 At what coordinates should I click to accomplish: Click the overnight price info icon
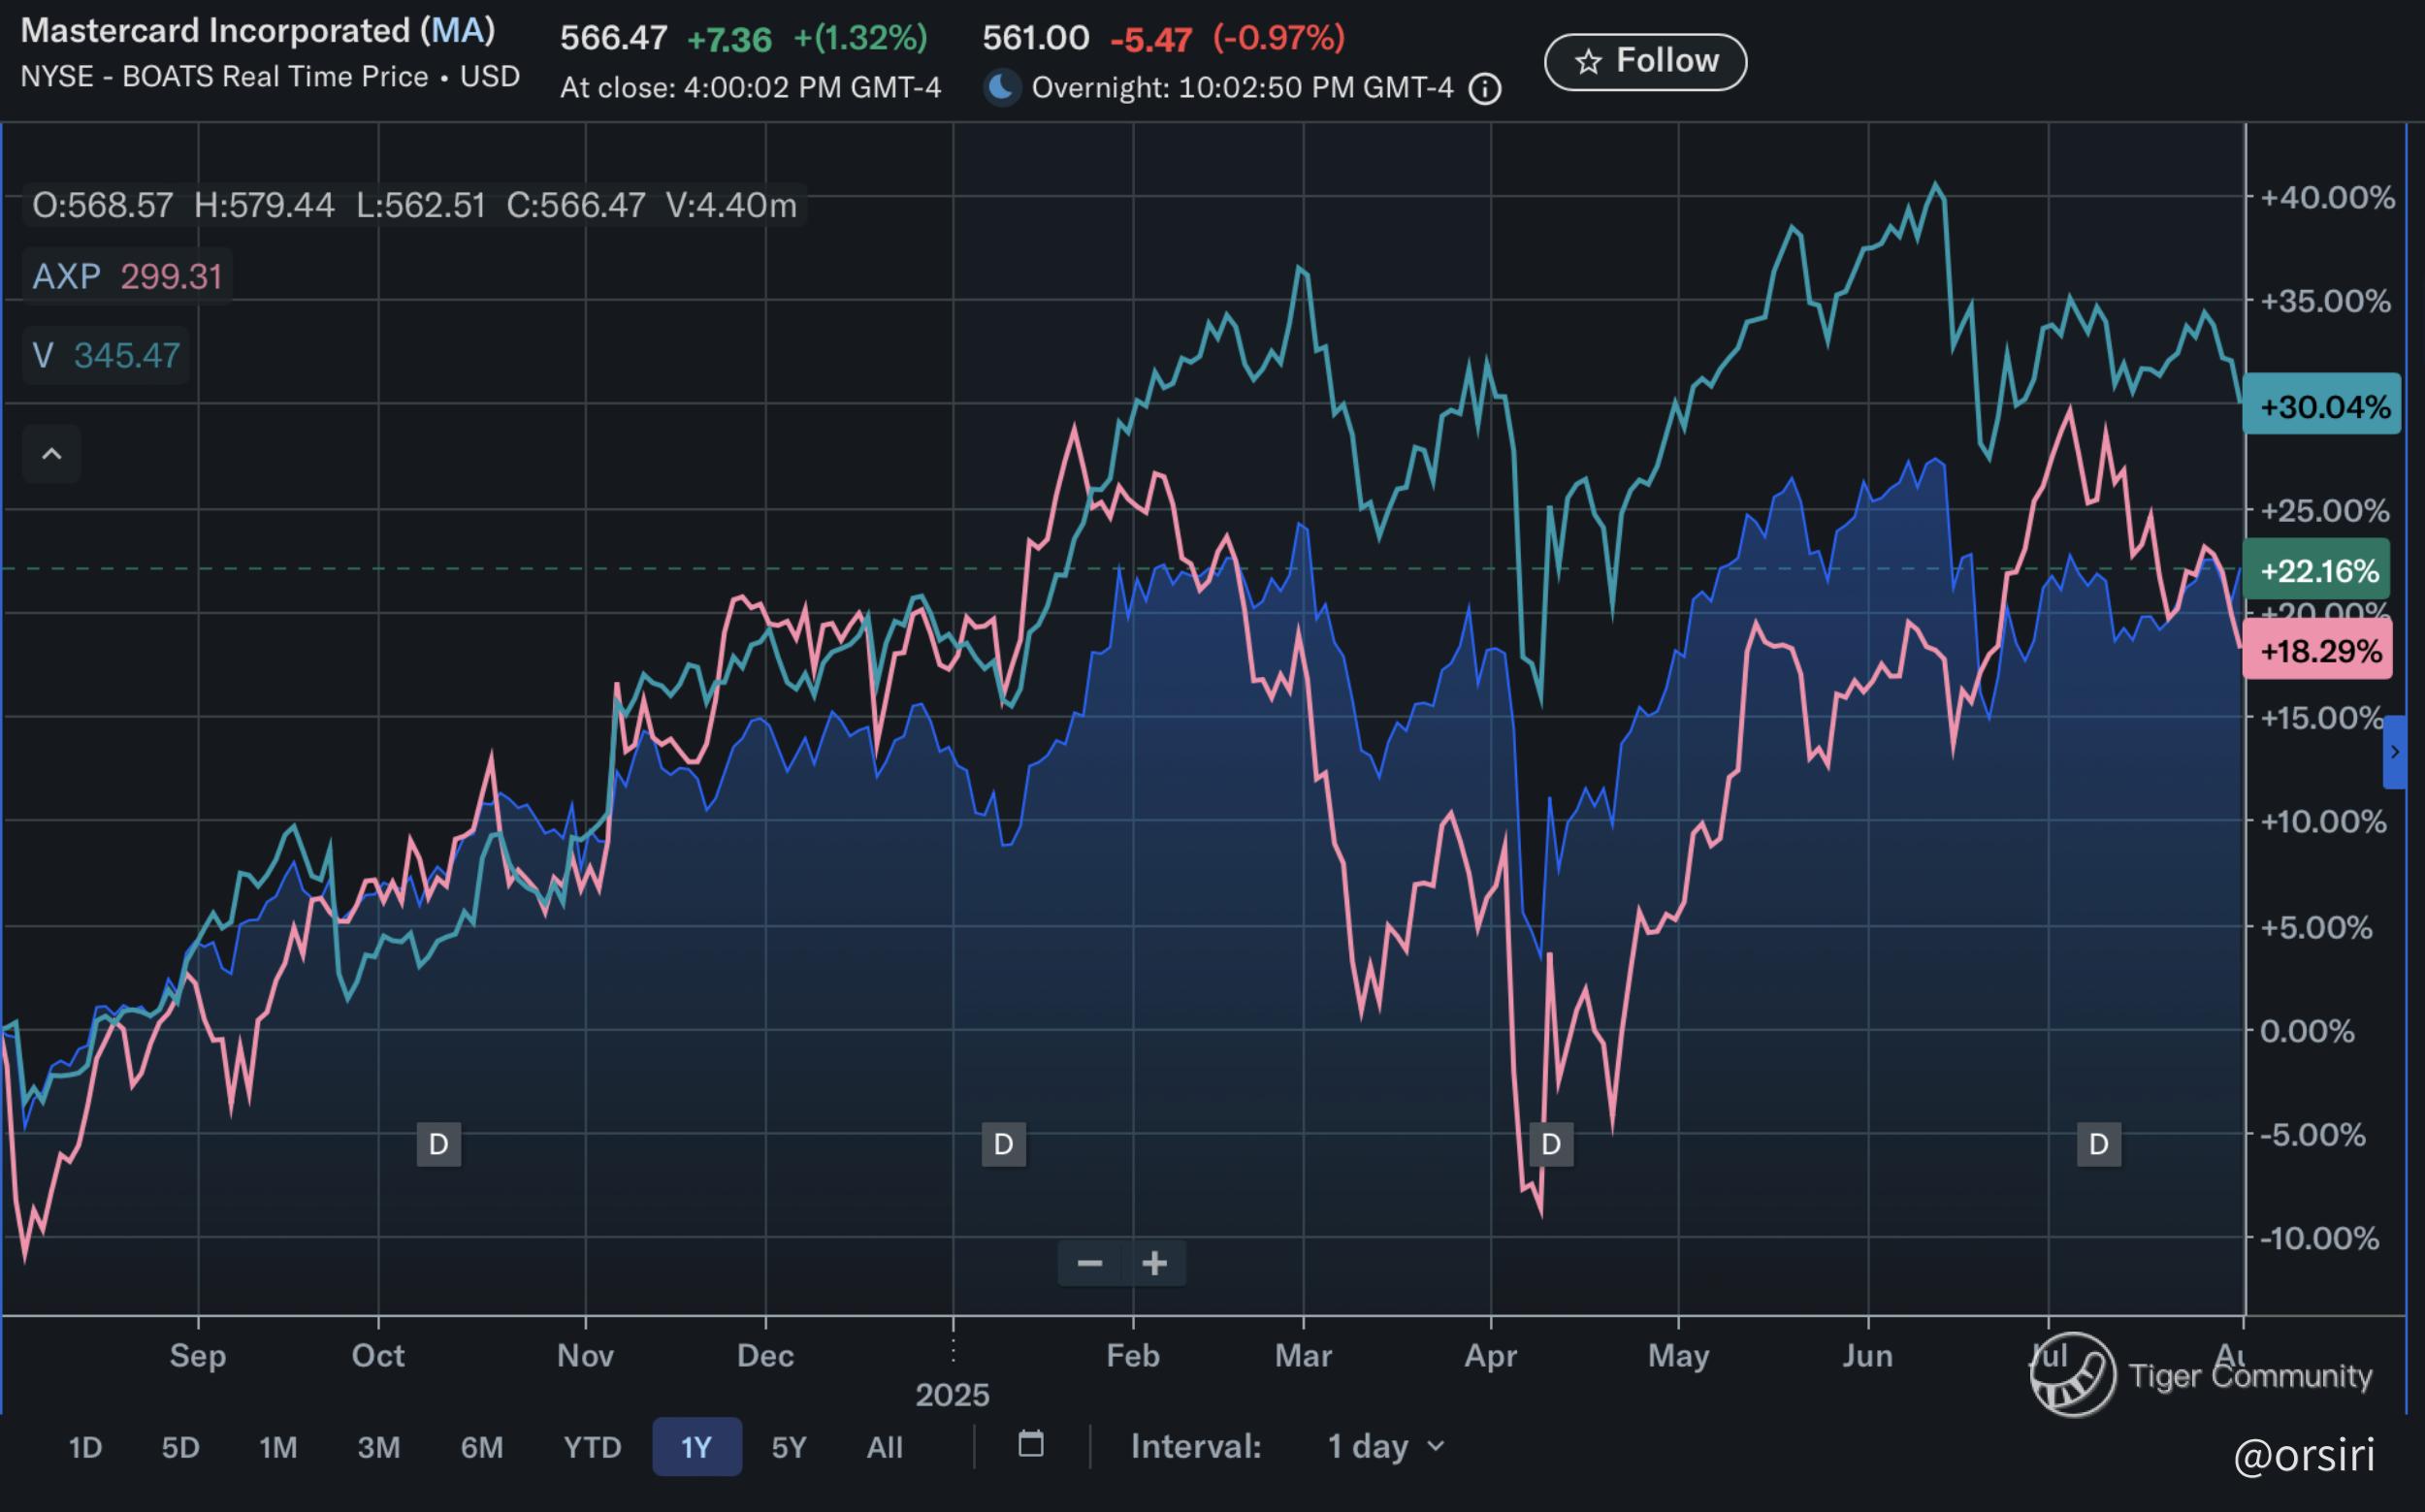click(1485, 89)
